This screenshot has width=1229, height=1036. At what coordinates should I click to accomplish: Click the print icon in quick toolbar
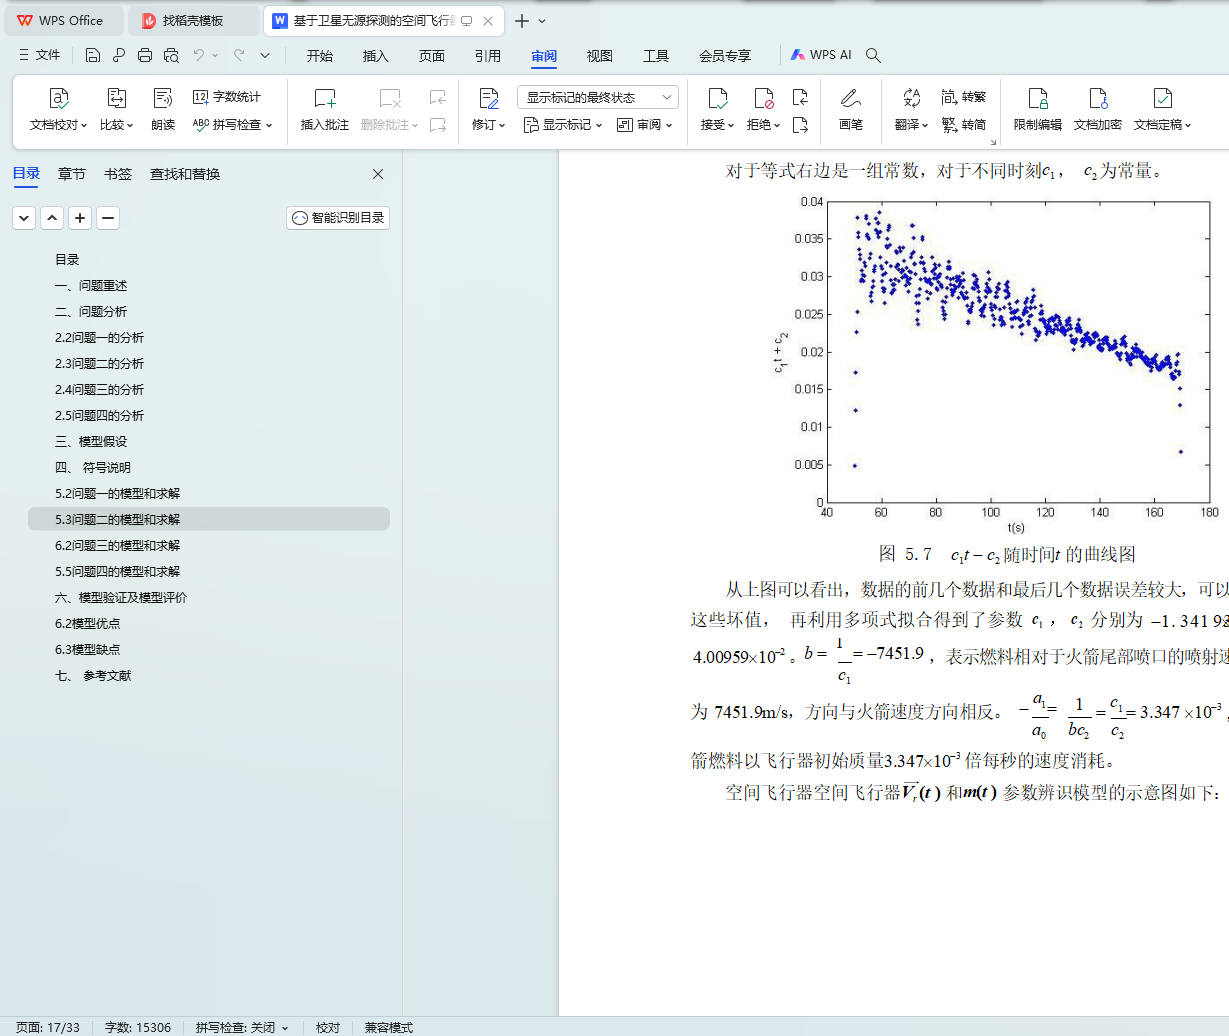(145, 55)
